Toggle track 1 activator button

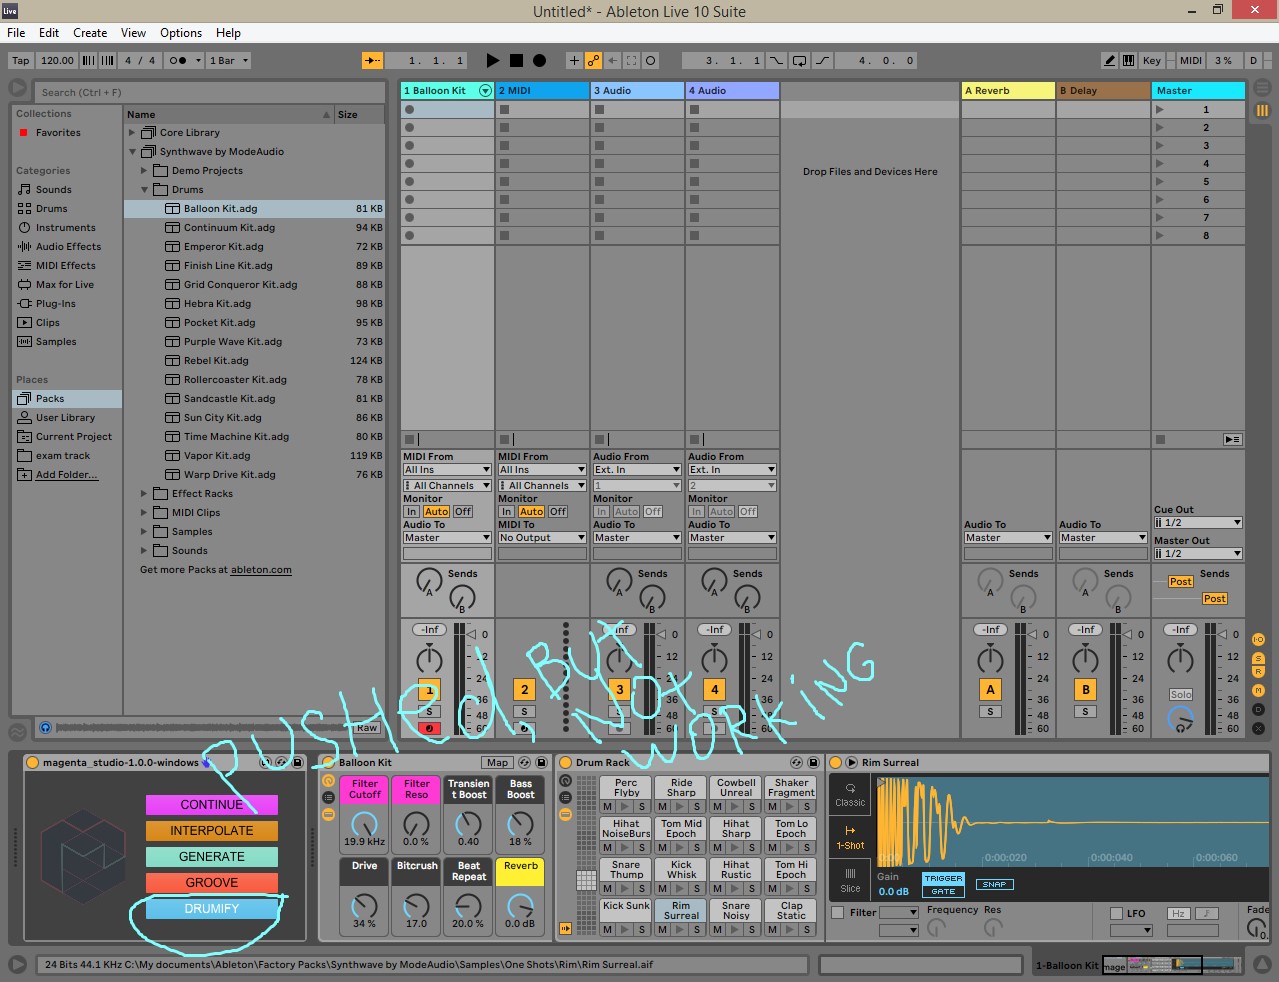tap(429, 690)
